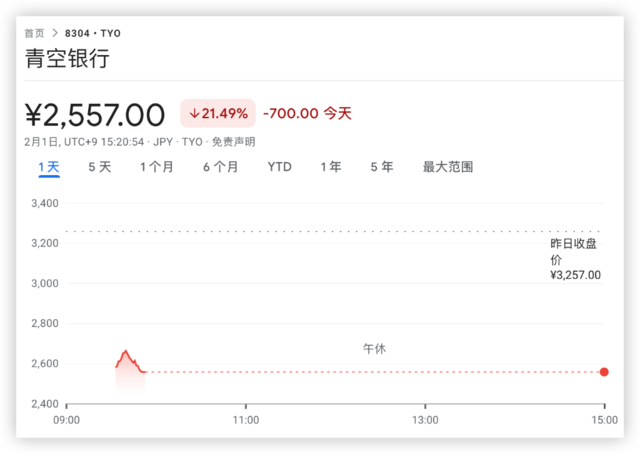The height and width of the screenshot is (454, 640).
Task: Click the breadcrumb chevron arrow after 首页
Action: (55, 33)
